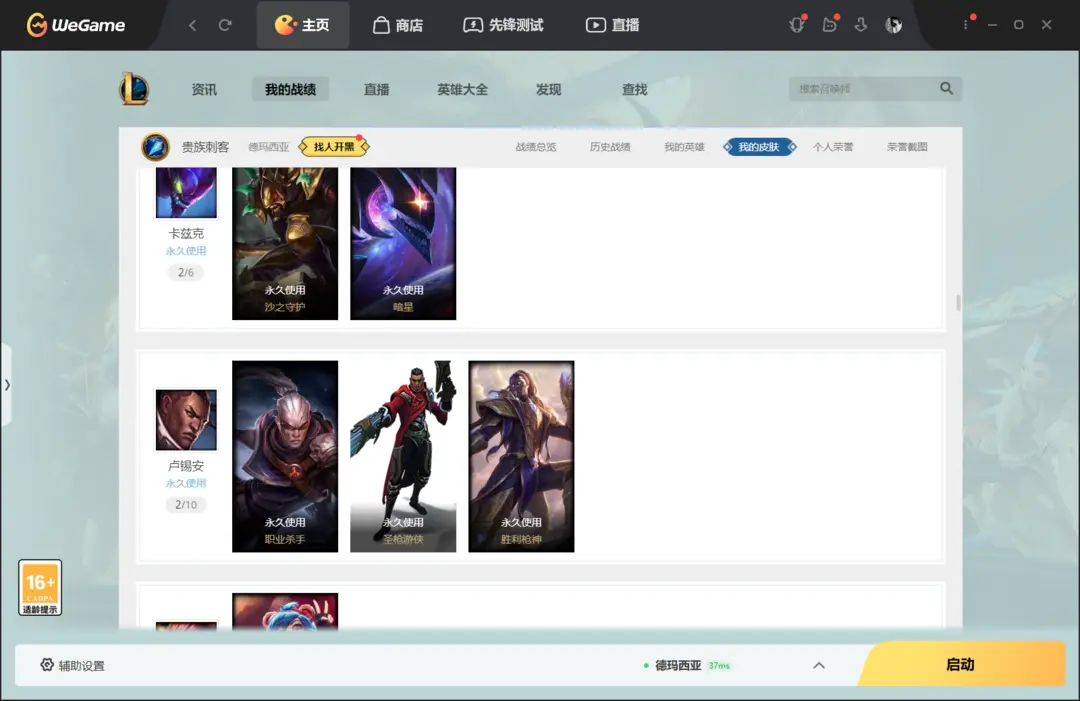This screenshot has width=1080, height=701.
Task: Go to 发现 section
Action: coord(548,90)
